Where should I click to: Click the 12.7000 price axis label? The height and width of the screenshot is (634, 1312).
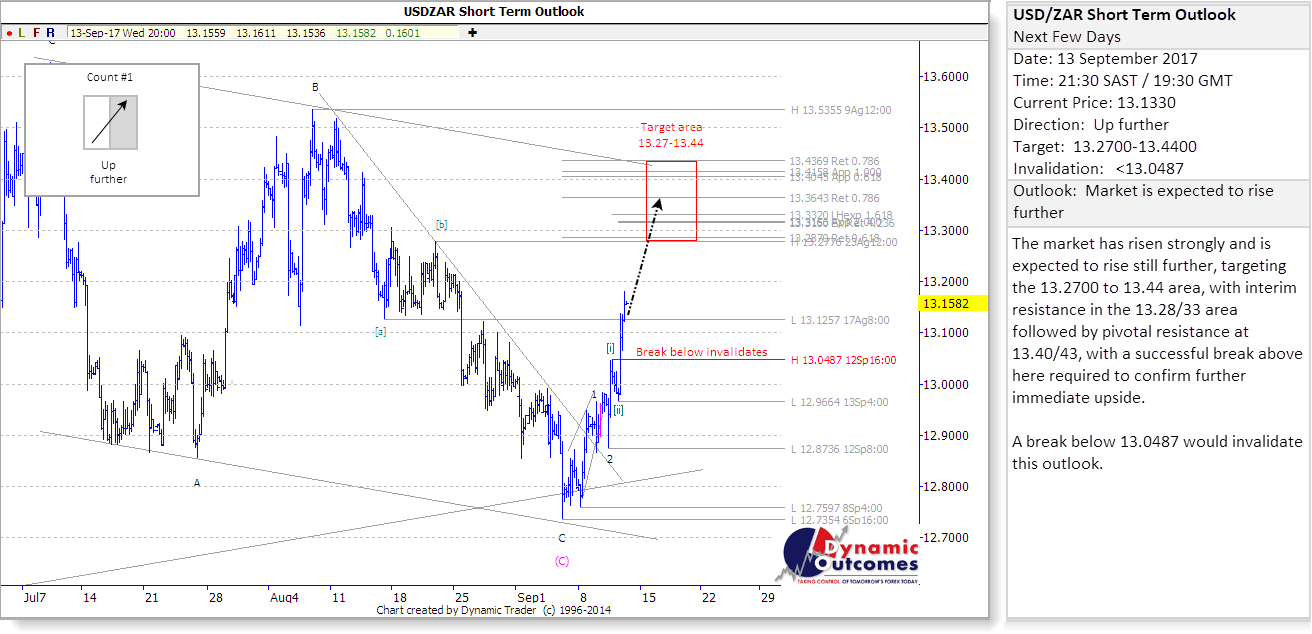(x=944, y=538)
